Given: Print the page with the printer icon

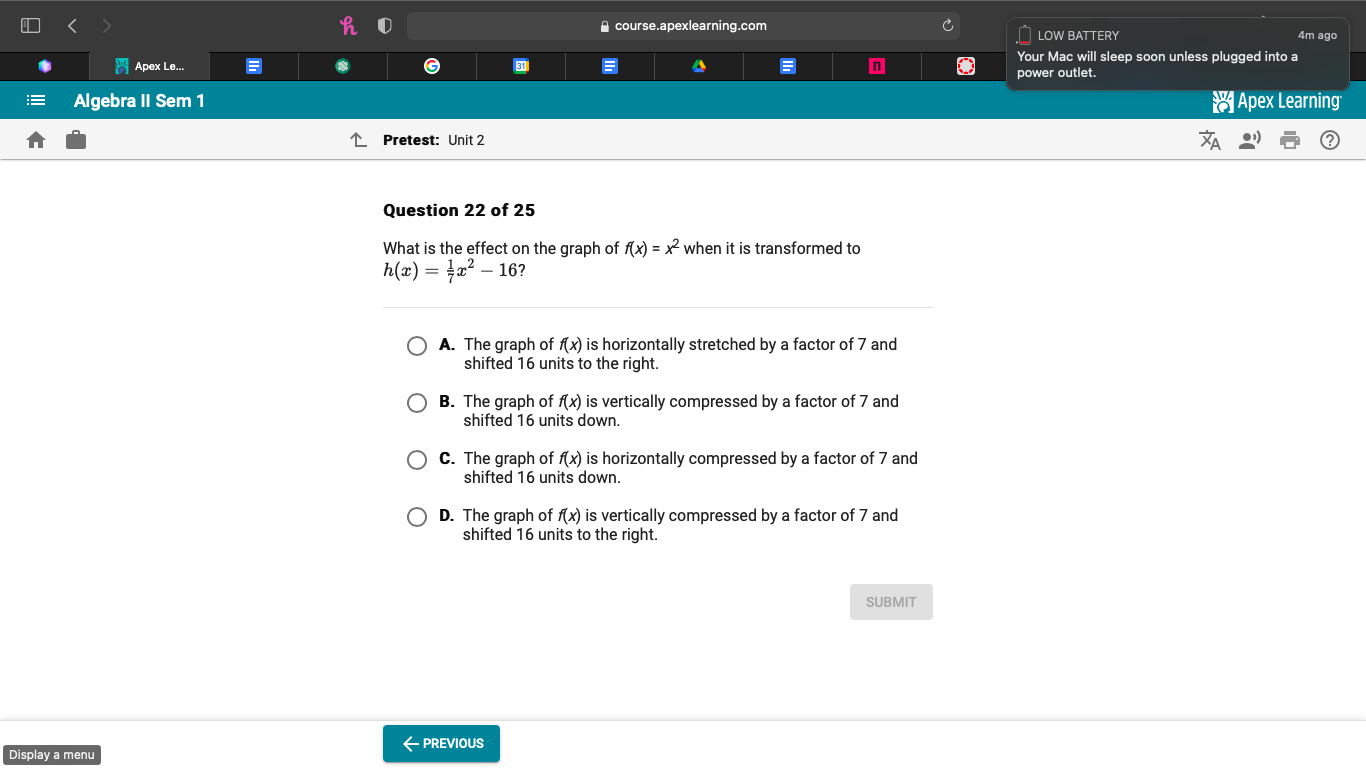Looking at the screenshot, I should 1290,140.
